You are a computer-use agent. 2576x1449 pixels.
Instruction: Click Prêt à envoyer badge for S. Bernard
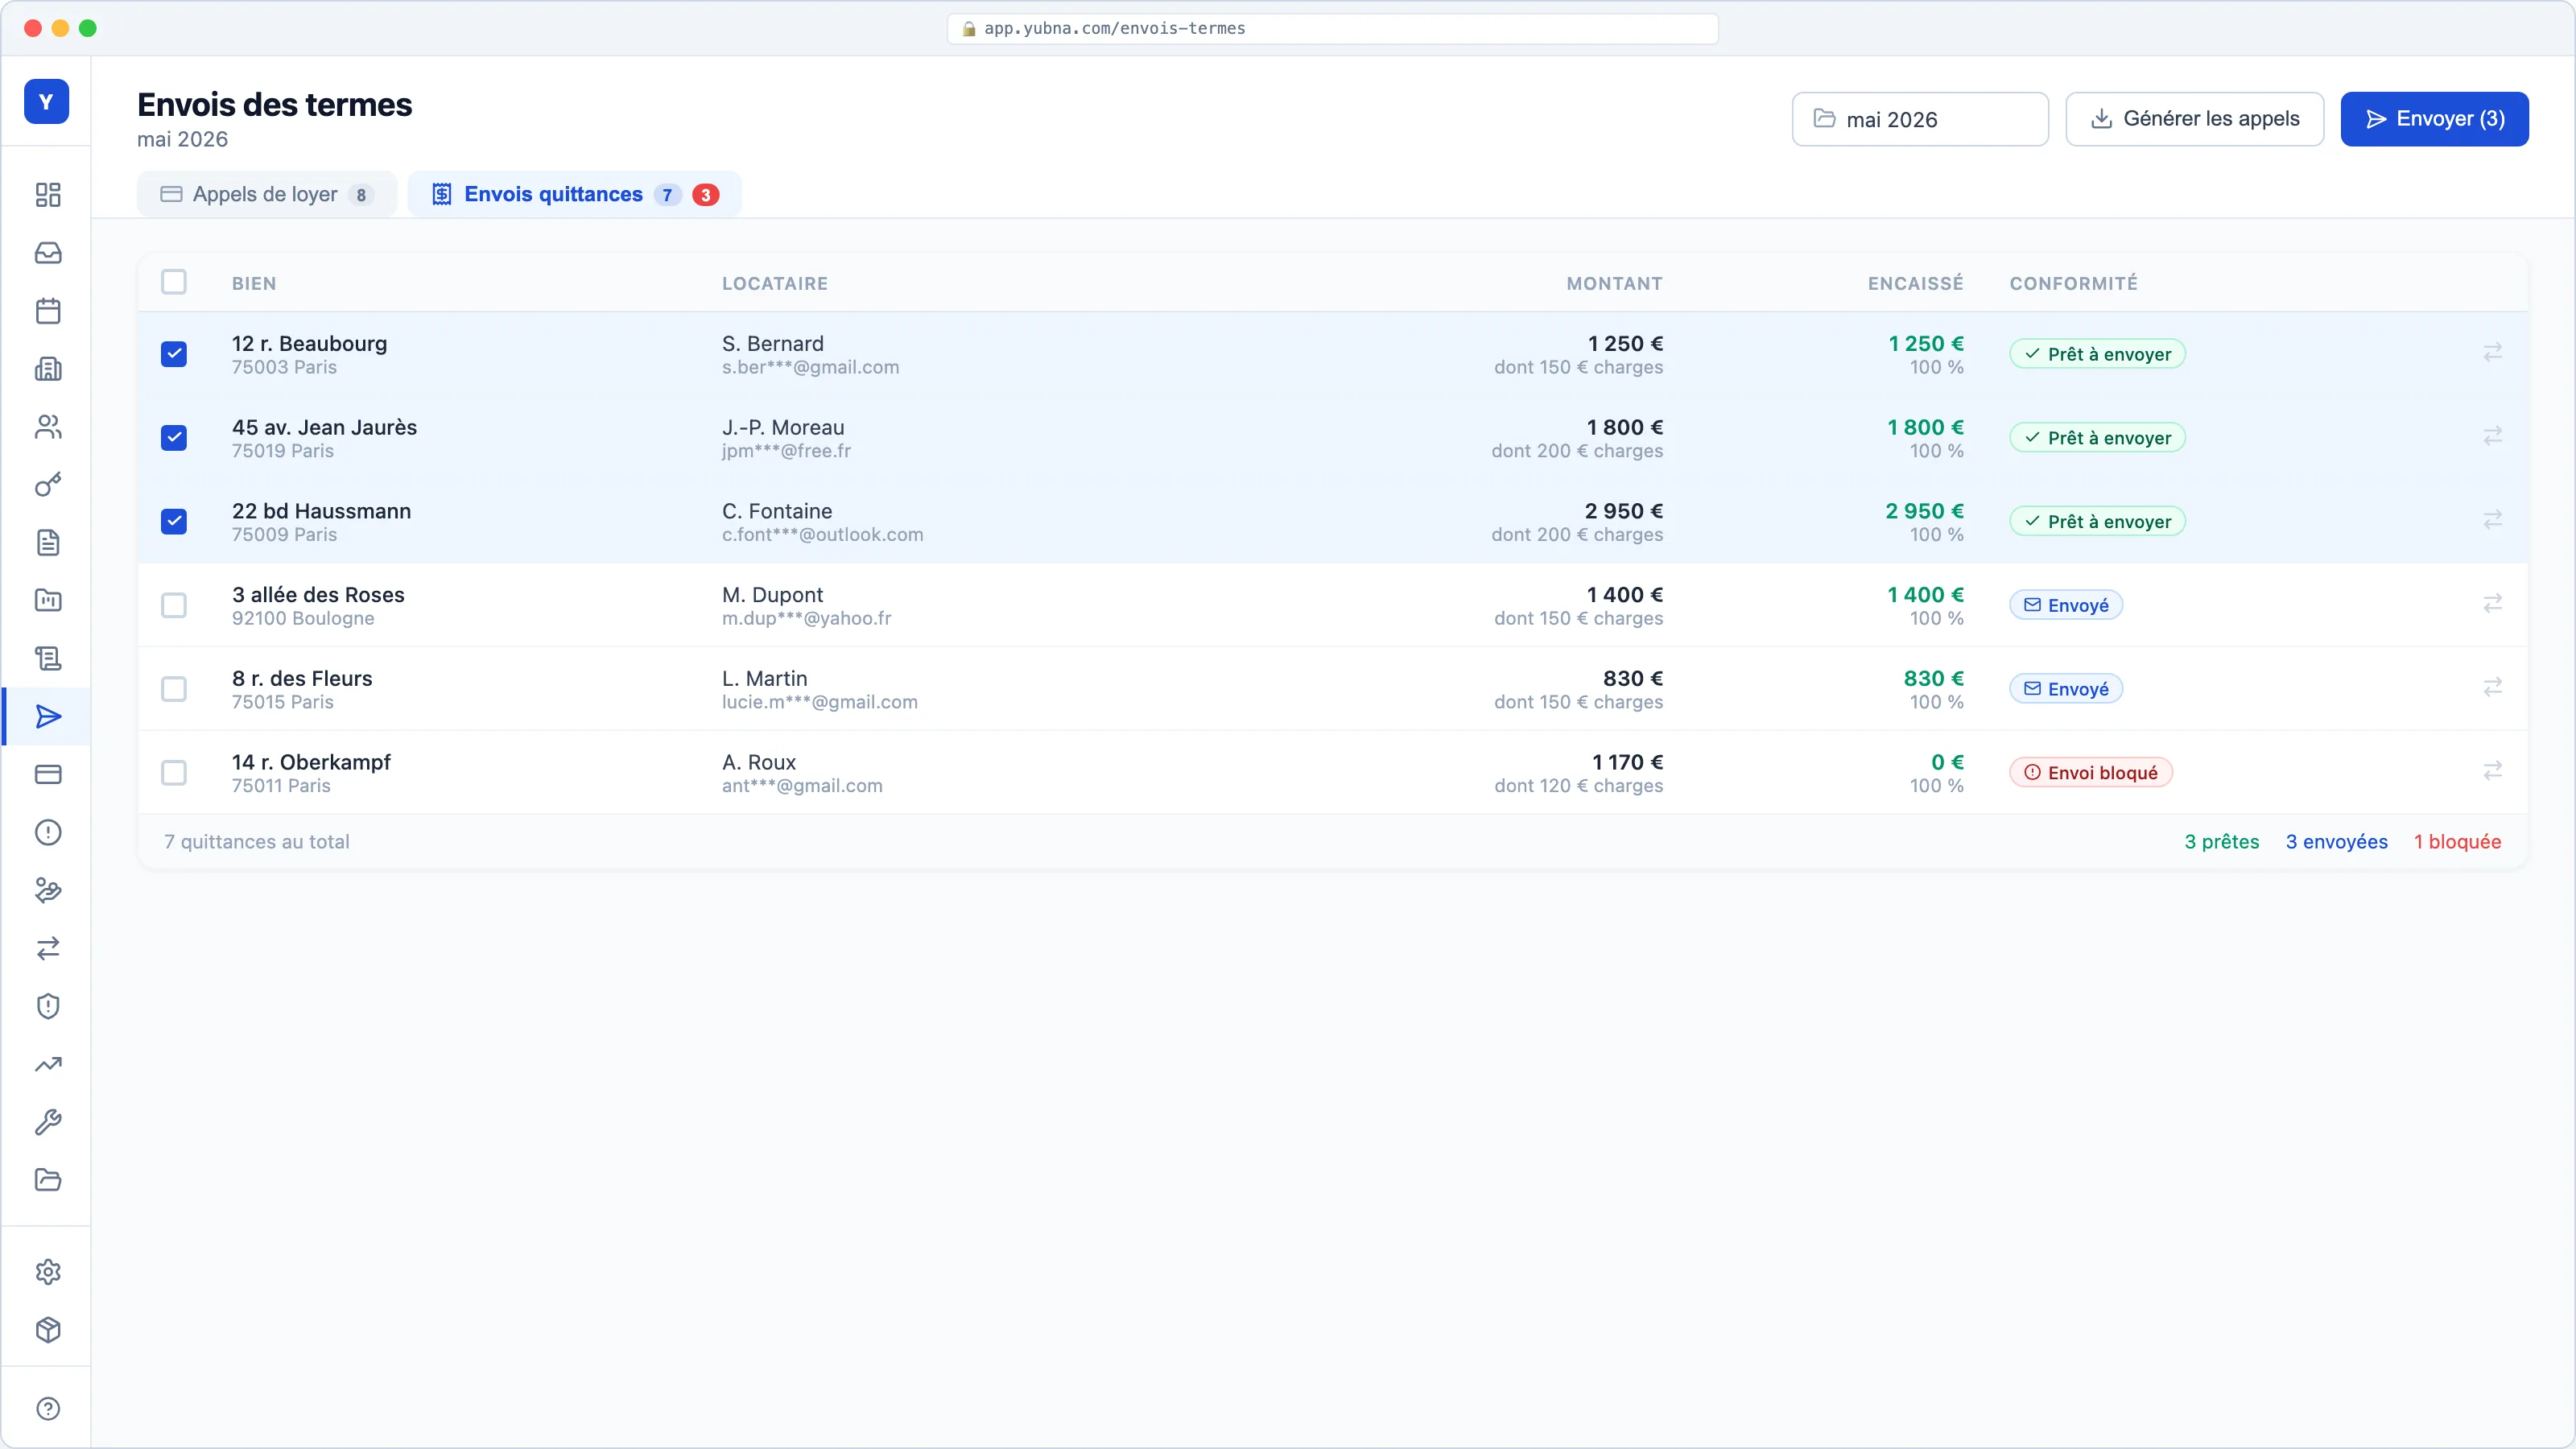pyautogui.click(x=2098, y=354)
